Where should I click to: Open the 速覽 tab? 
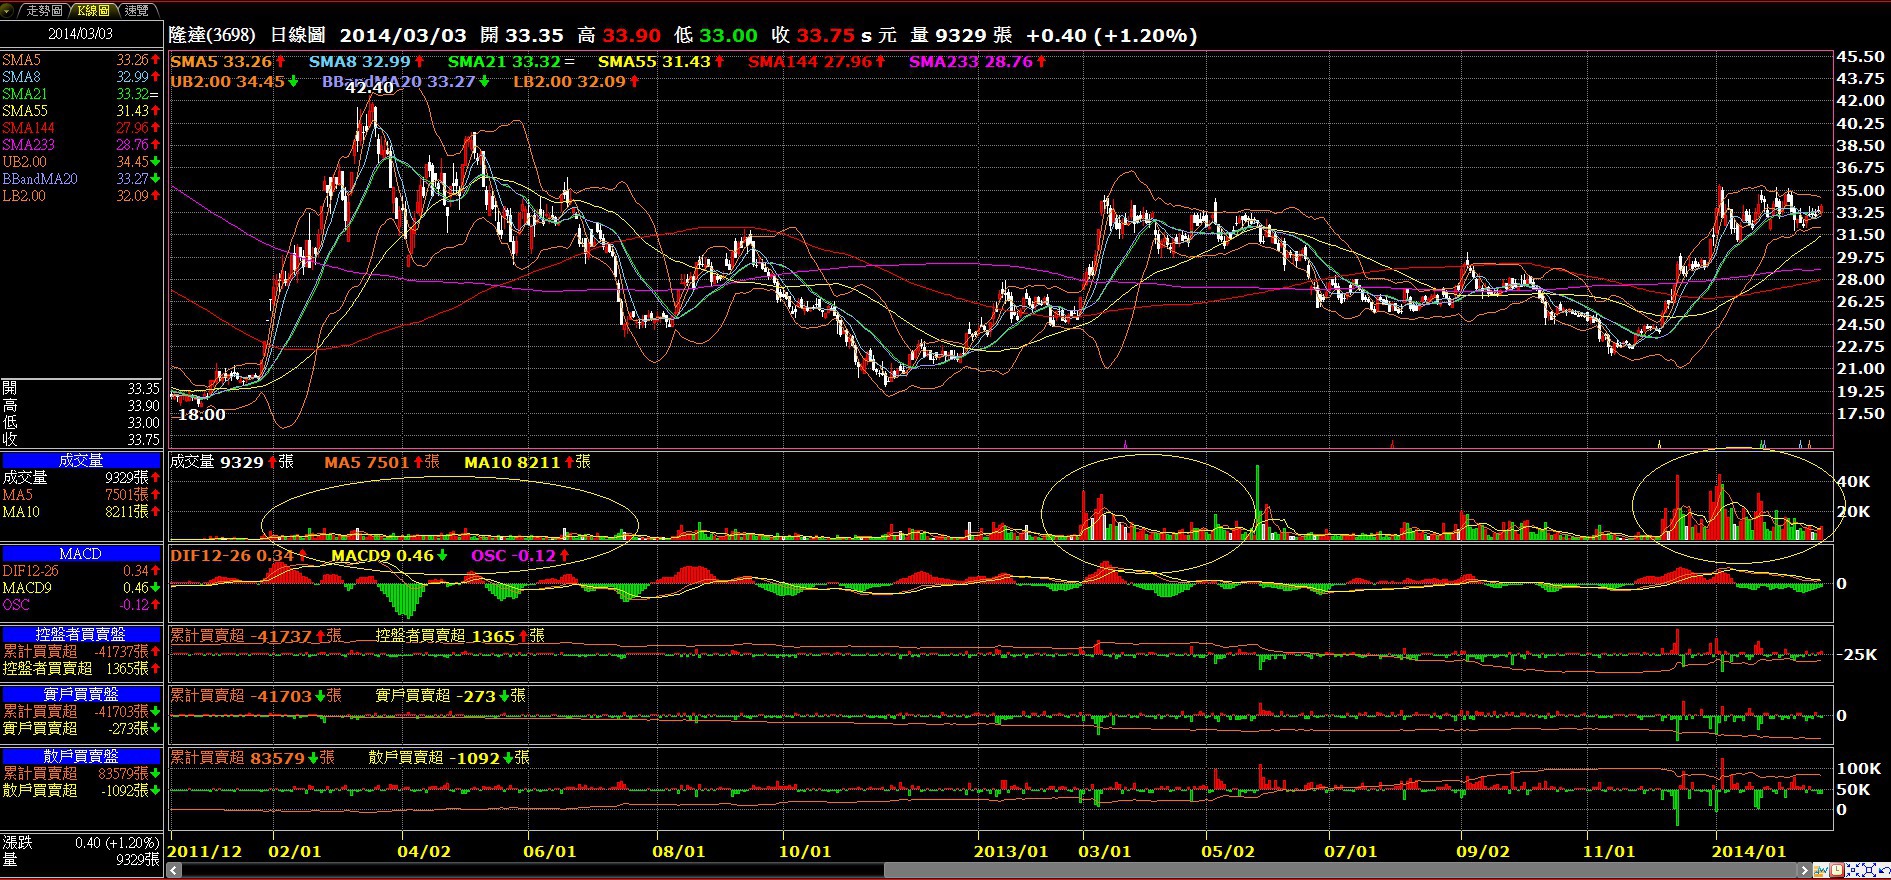click(x=136, y=10)
